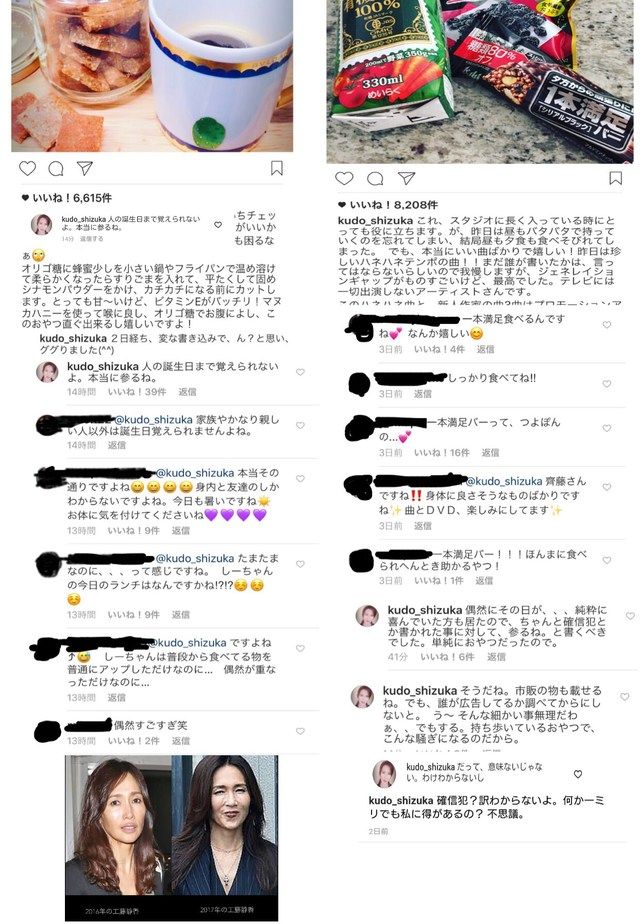This screenshot has height=924, width=640.
Task: Open kudo_shizuka profile avatar beside 偶然にその日が comment
Action: pos(367,616)
